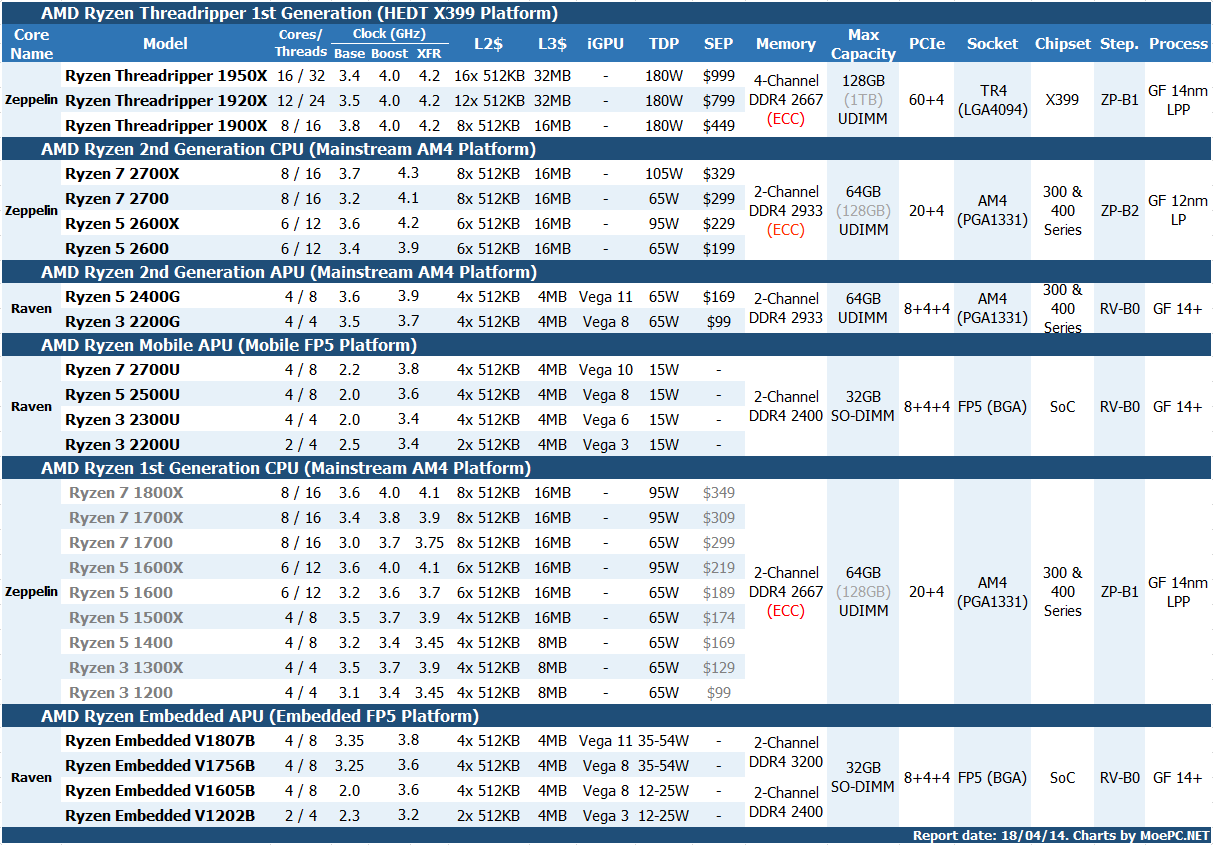1213x845 pixels.
Task: Click the Ryzen 7 2700 model name
Action: 117,199
